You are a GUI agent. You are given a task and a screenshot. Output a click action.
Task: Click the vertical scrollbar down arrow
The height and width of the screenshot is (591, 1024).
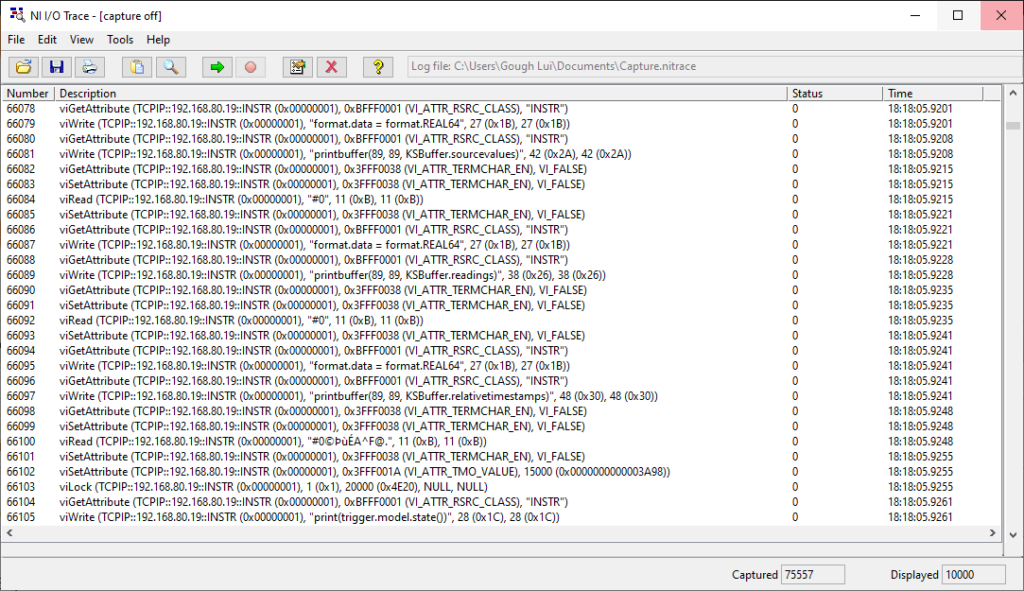pyautogui.click(x=1013, y=535)
